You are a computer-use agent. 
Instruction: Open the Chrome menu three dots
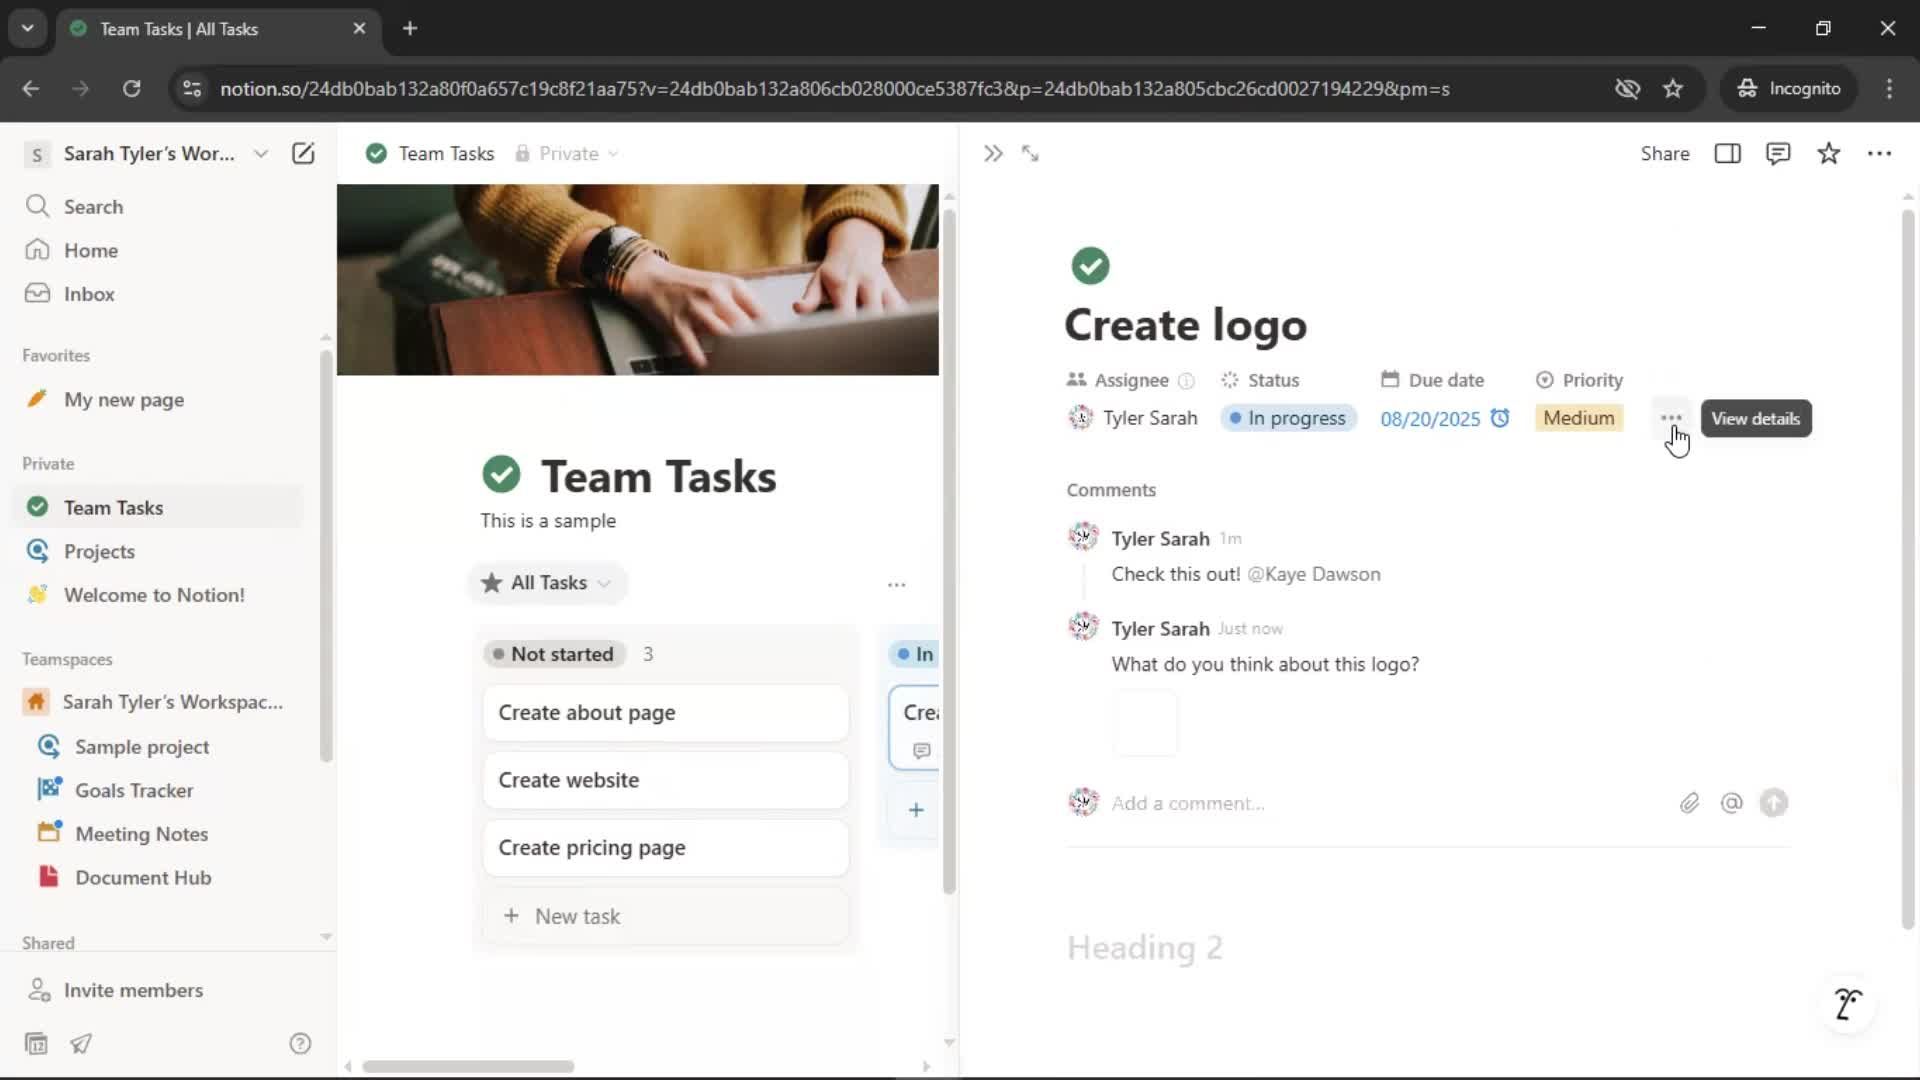coord(1889,88)
